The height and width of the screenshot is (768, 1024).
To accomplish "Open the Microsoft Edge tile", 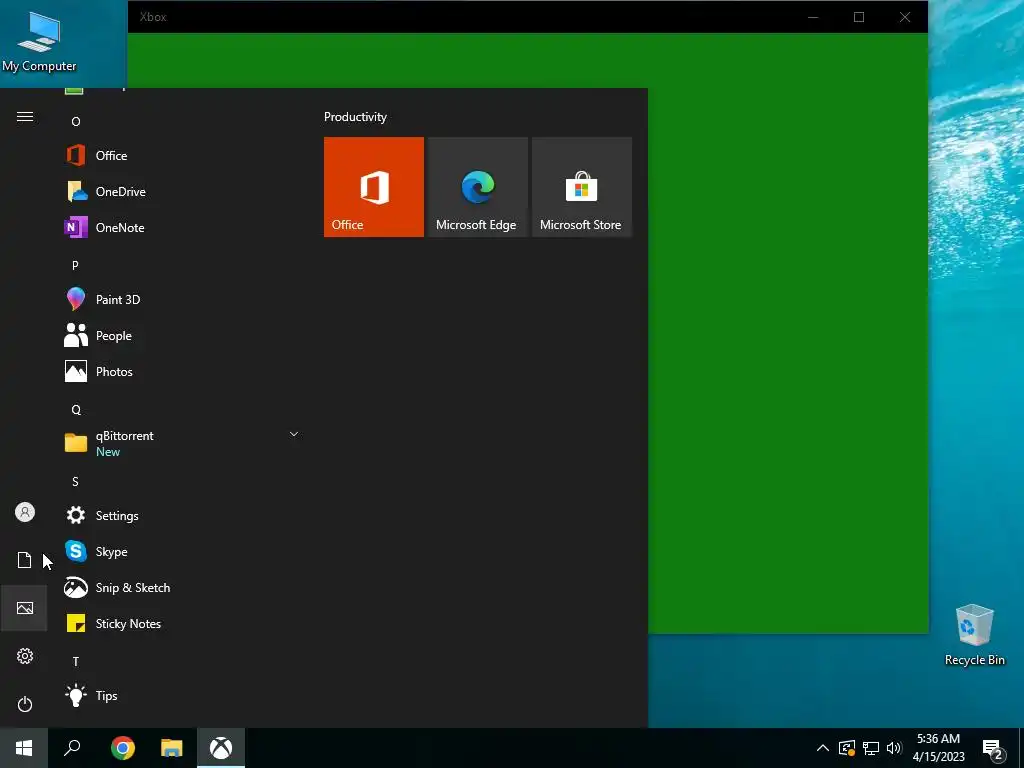I will coord(477,187).
